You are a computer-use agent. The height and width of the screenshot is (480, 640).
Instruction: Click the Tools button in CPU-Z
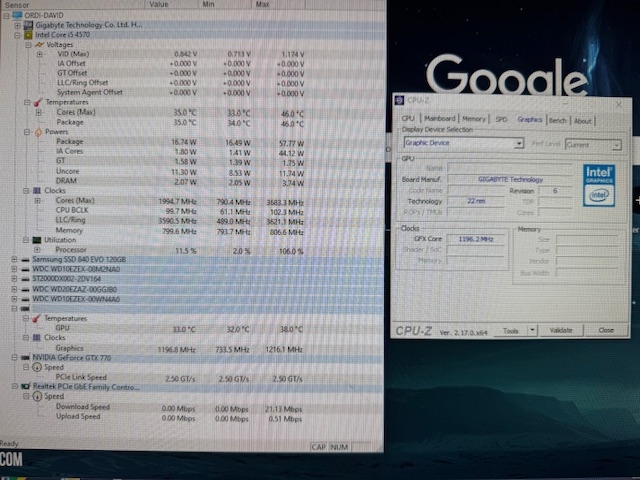pyautogui.click(x=510, y=331)
